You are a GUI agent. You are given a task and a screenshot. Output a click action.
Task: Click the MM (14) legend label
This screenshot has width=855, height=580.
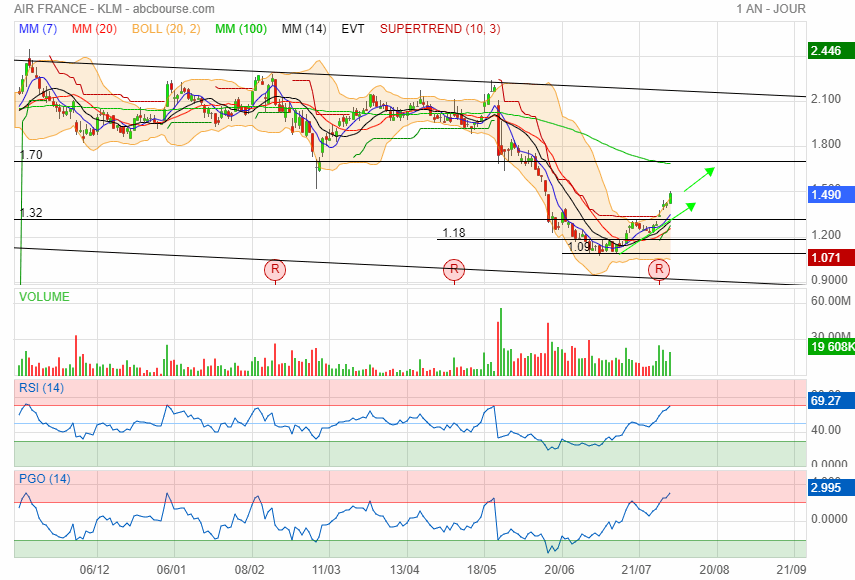tap(304, 29)
